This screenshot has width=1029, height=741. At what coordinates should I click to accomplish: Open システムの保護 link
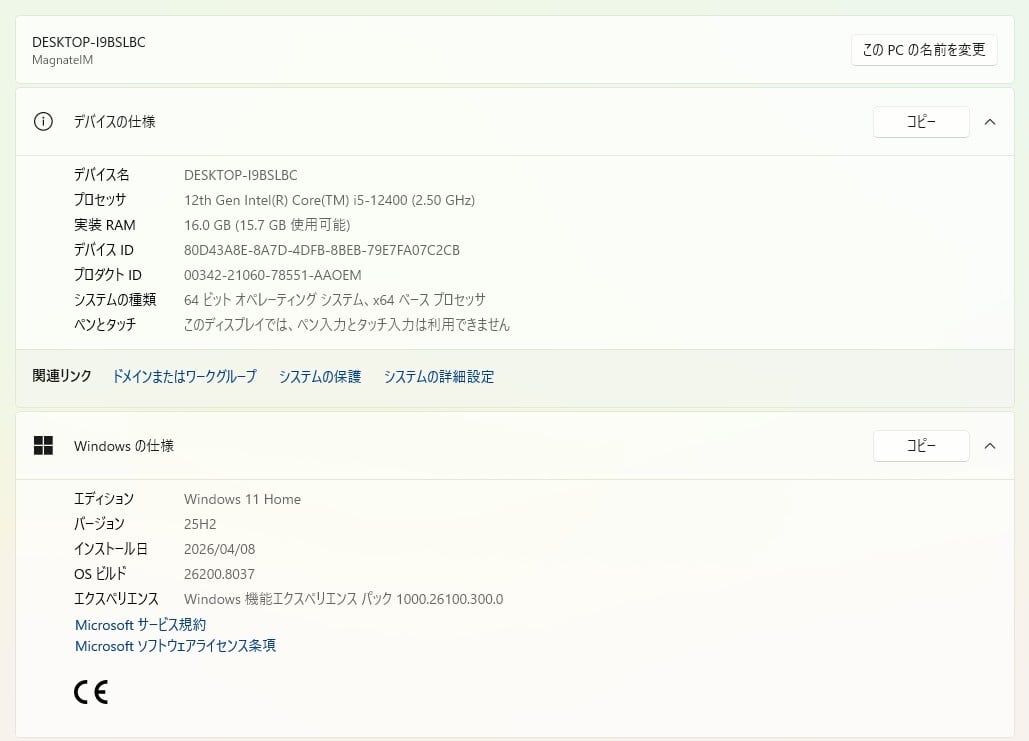point(320,376)
